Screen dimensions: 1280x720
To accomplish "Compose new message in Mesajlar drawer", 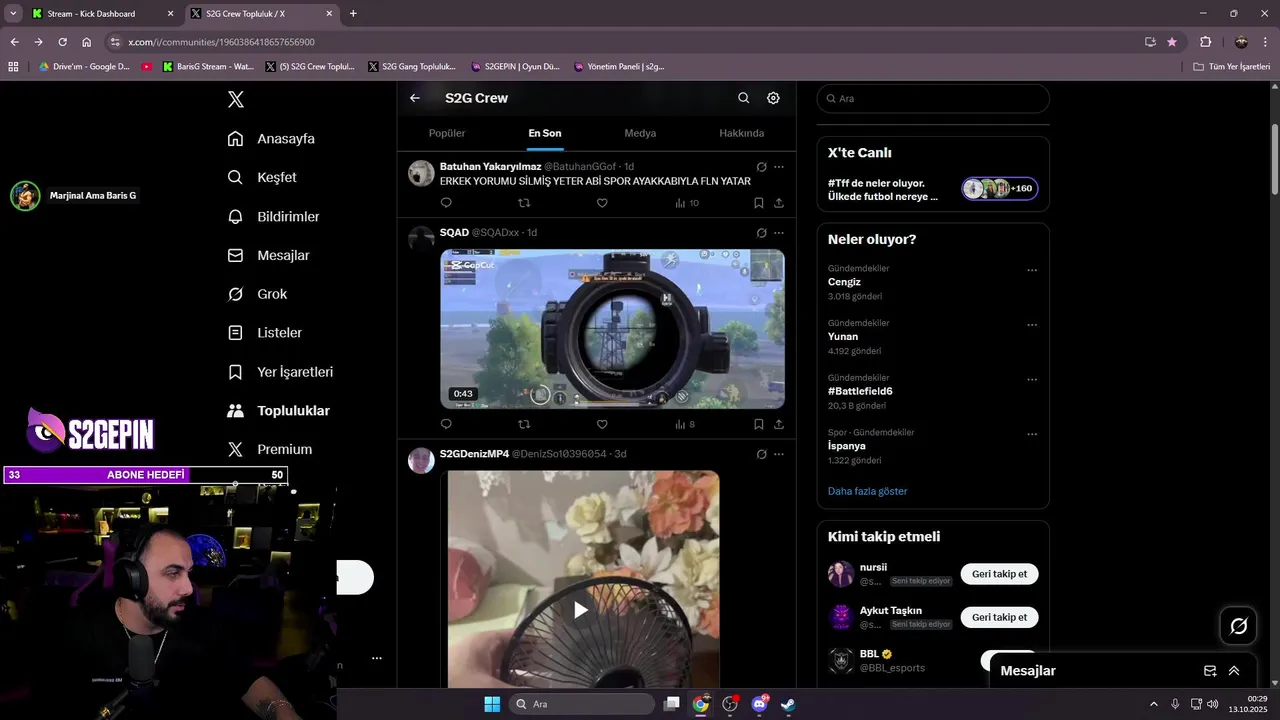I will point(1210,671).
